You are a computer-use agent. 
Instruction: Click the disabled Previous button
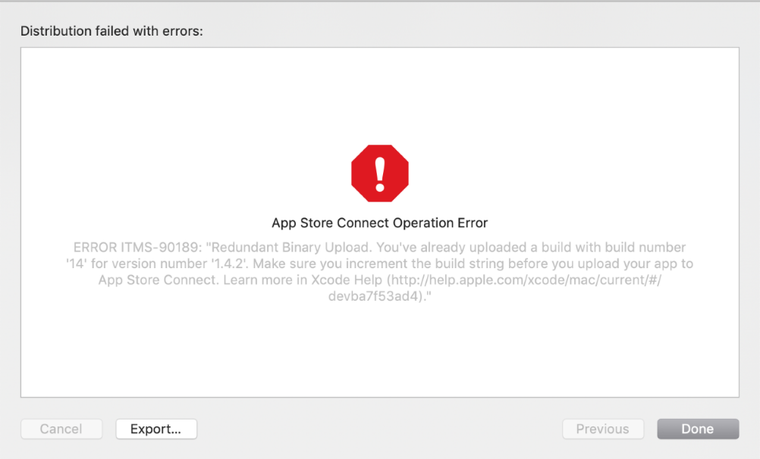pyautogui.click(x=602, y=429)
